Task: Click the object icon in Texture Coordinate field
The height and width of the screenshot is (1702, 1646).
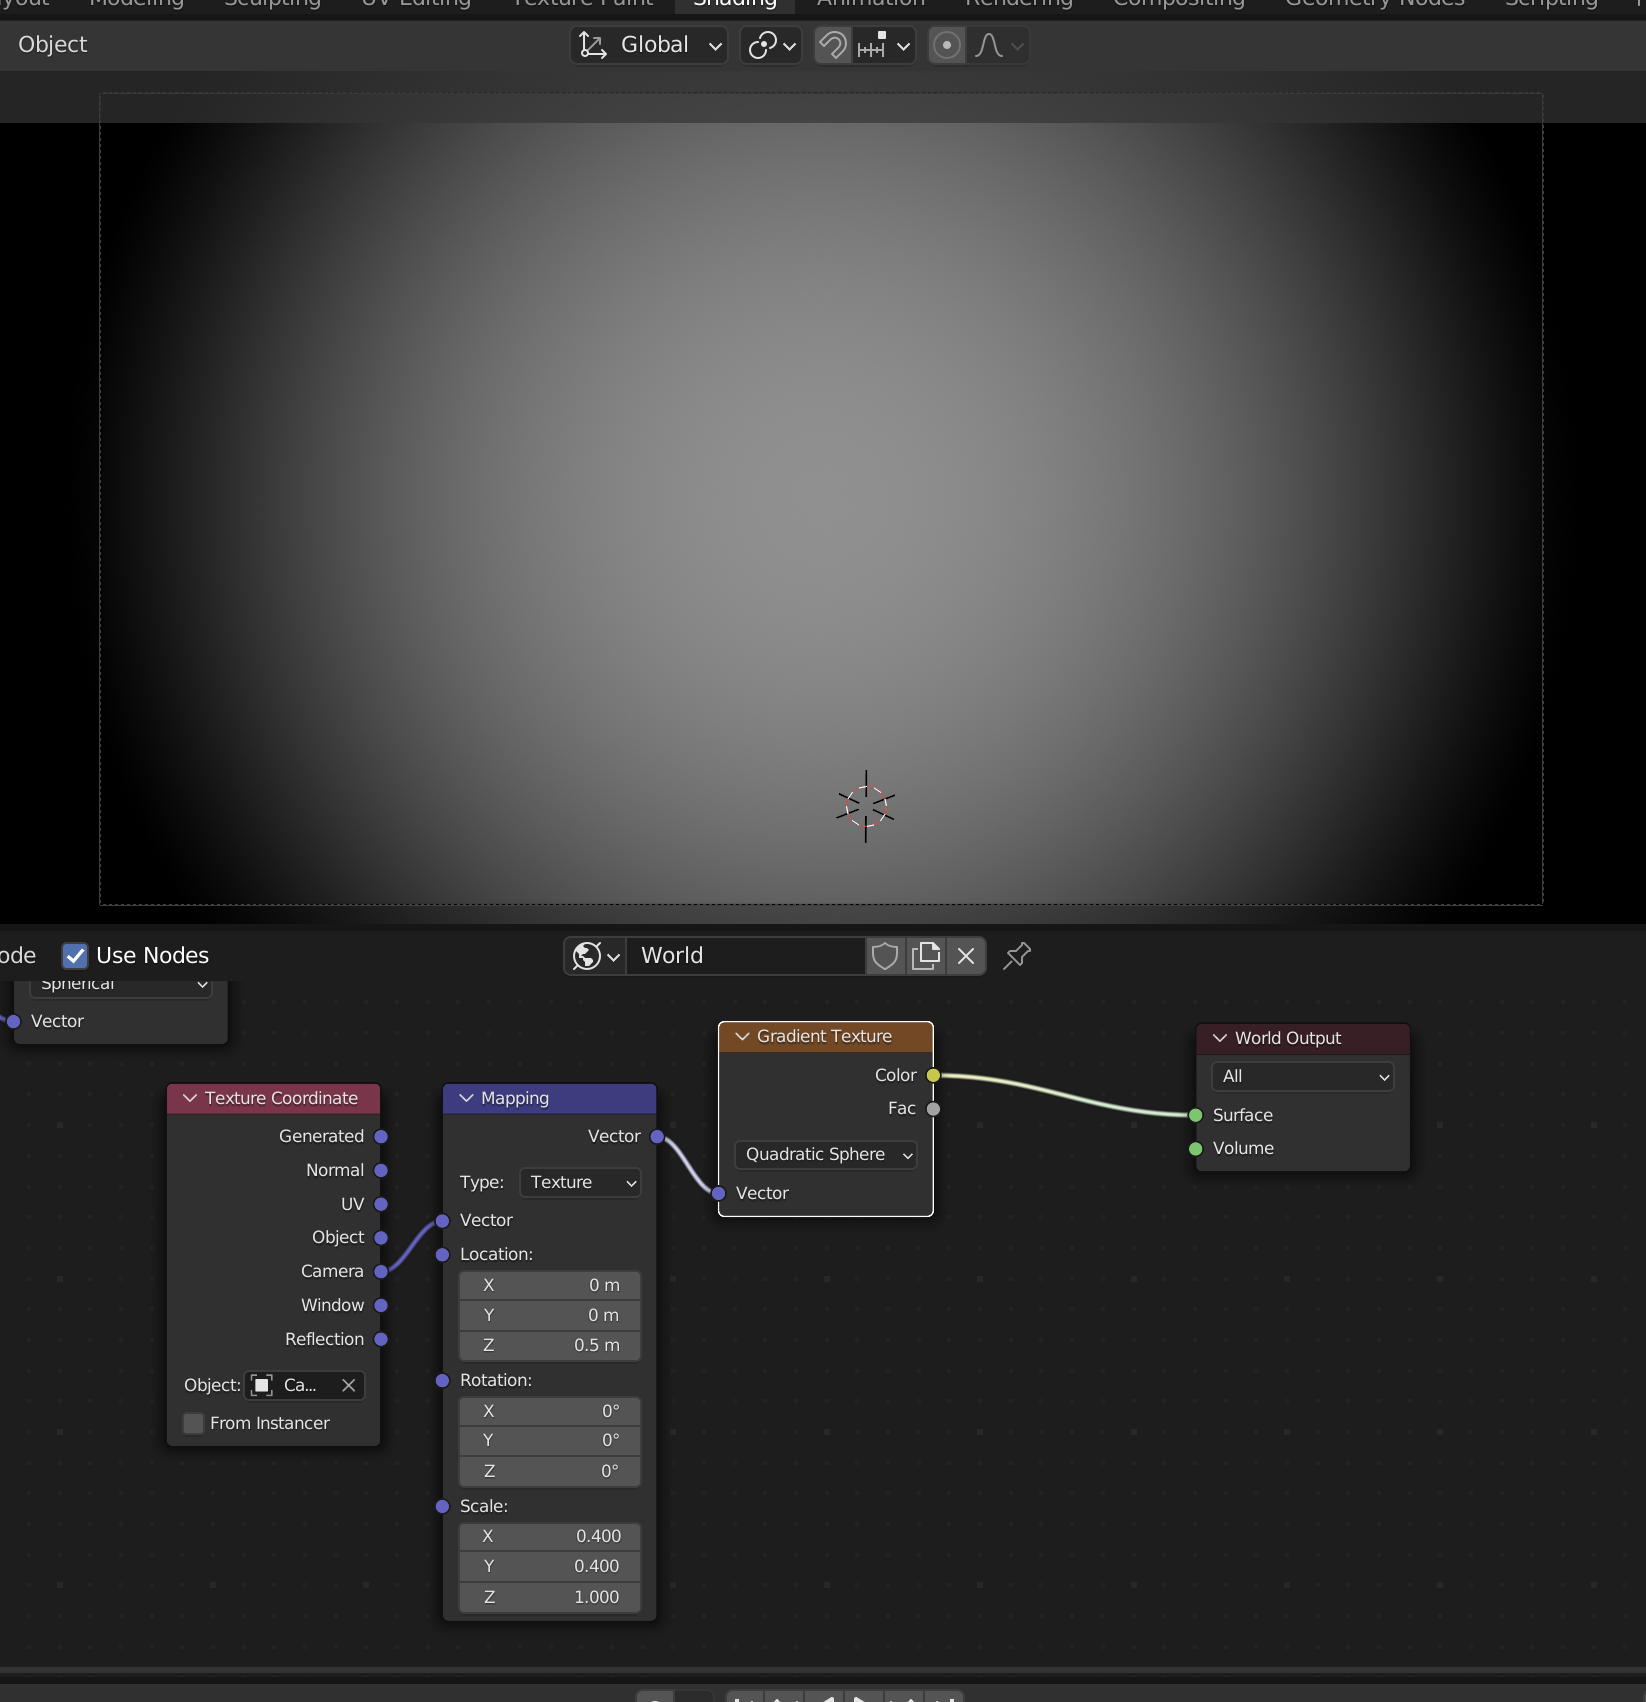Action: click(x=262, y=1385)
